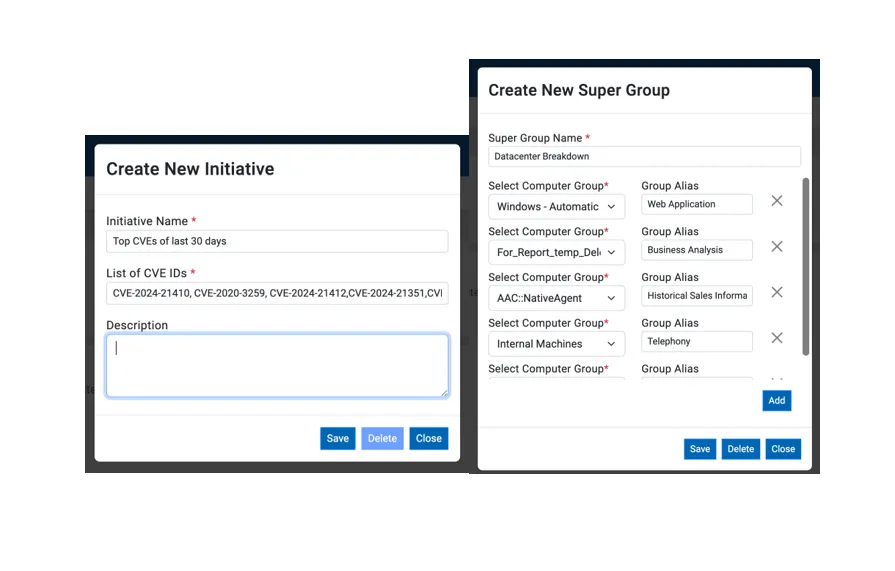
Task: Click inside the Description text area
Action: pyautogui.click(x=277, y=365)
